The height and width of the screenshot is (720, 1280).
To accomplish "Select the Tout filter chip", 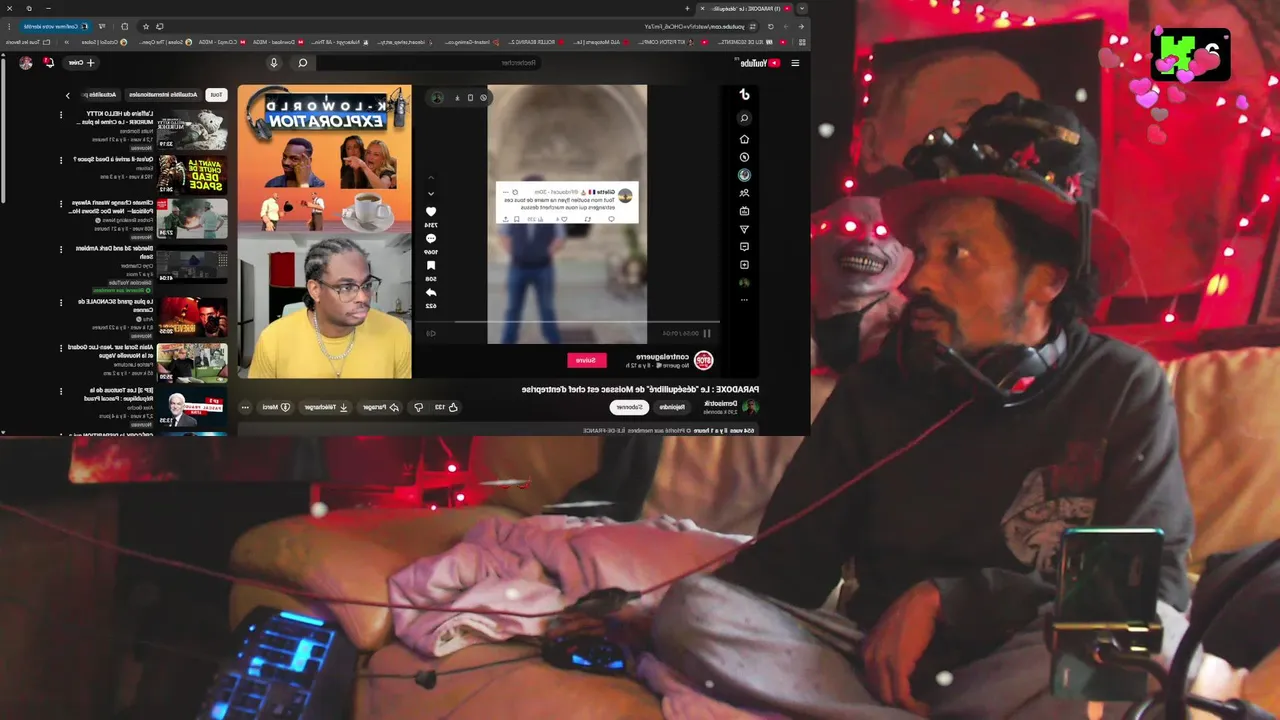I will [215, 95].
